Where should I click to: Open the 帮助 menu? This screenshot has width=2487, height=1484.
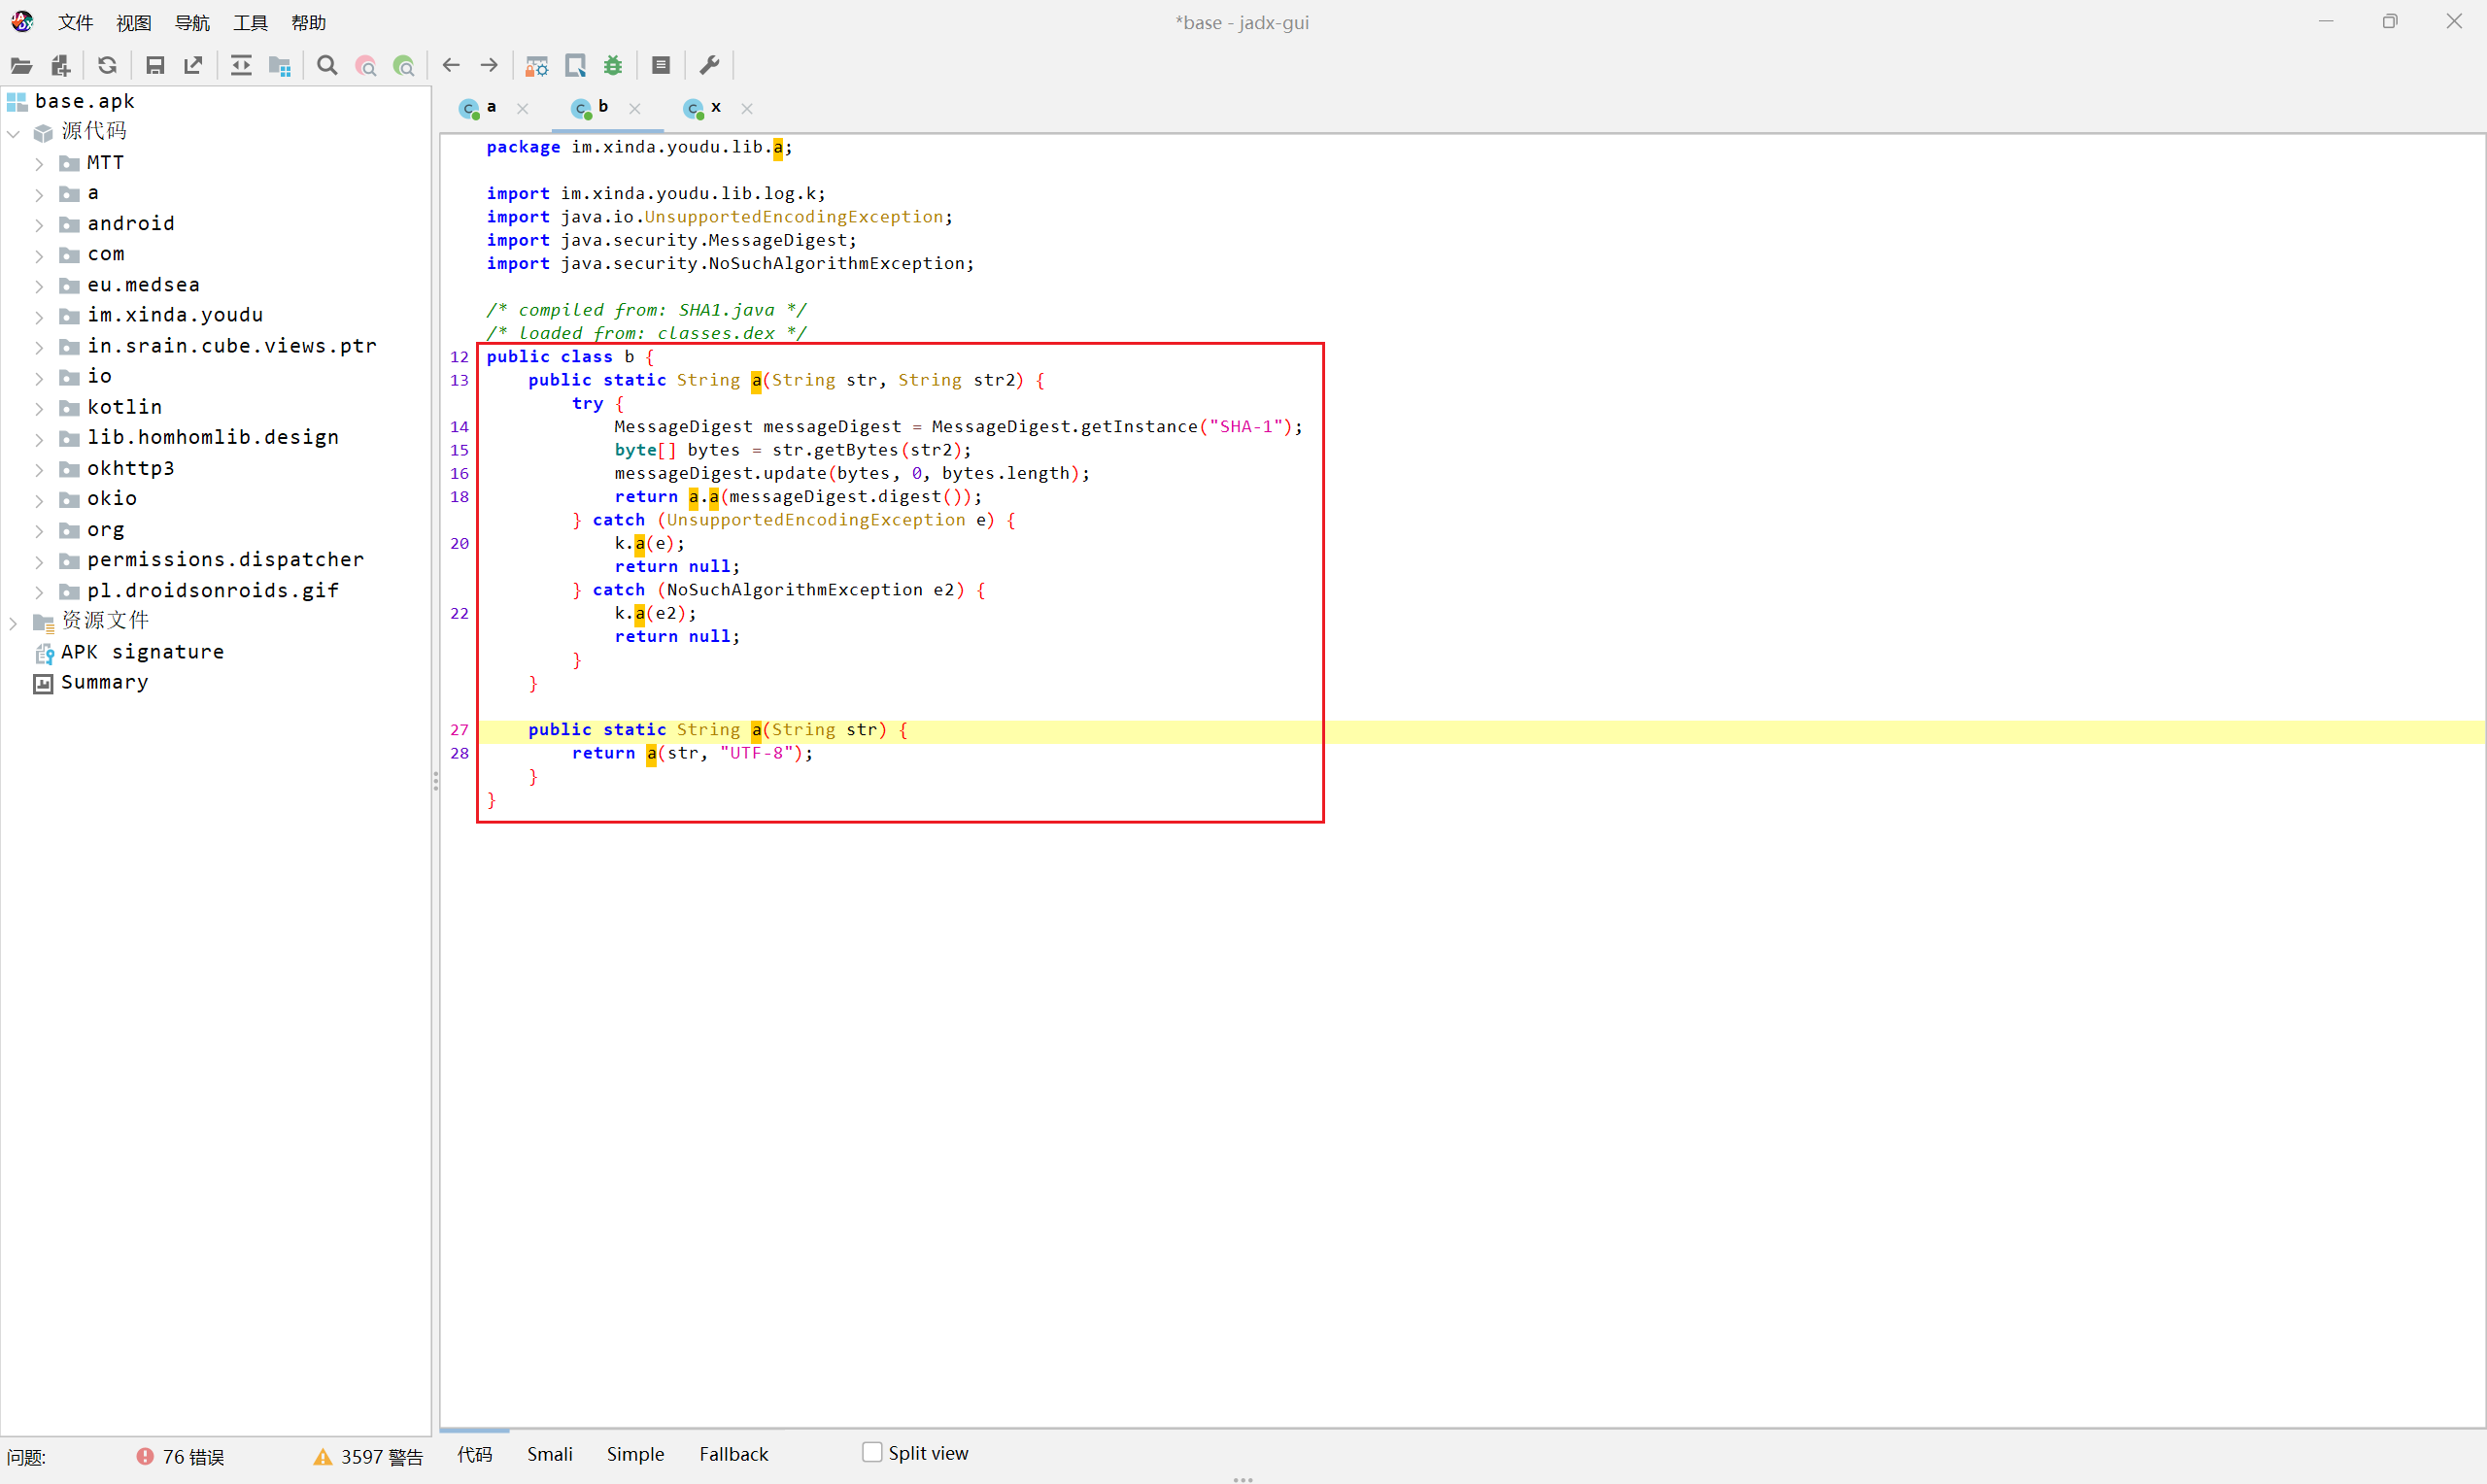tap(309, 22)
